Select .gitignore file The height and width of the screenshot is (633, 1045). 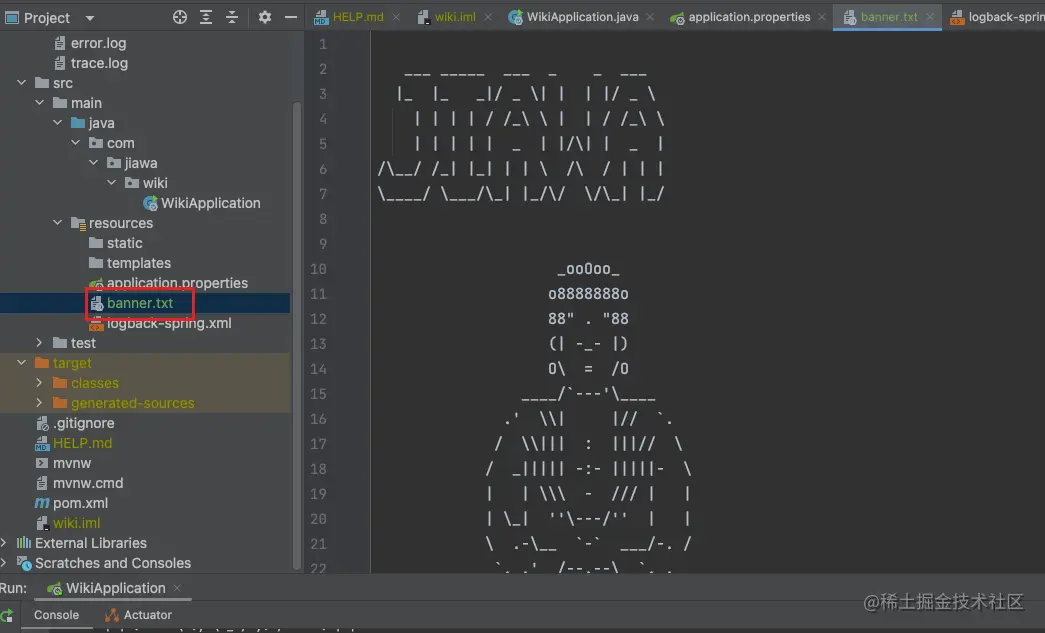click(83, 423)
